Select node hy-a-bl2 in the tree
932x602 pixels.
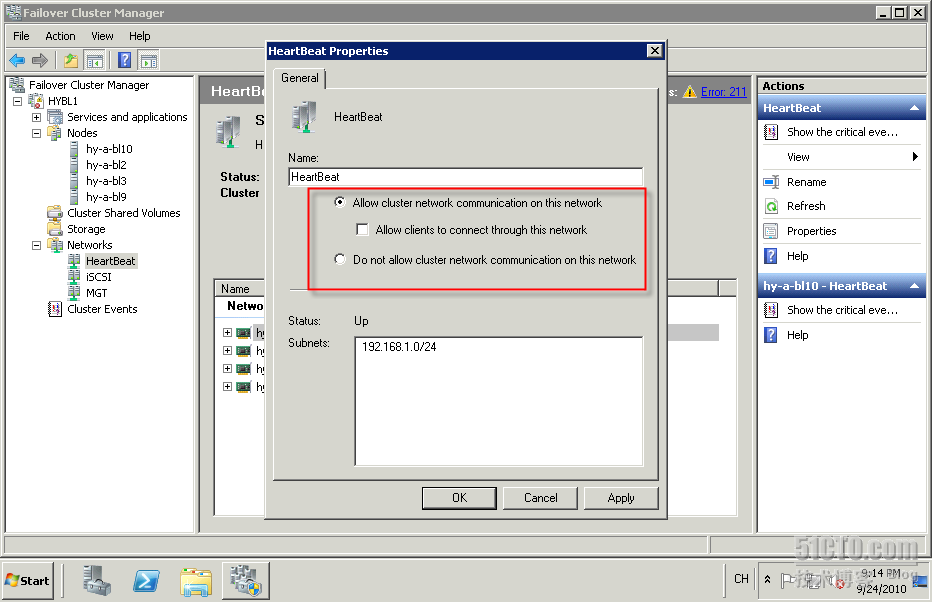106,165
